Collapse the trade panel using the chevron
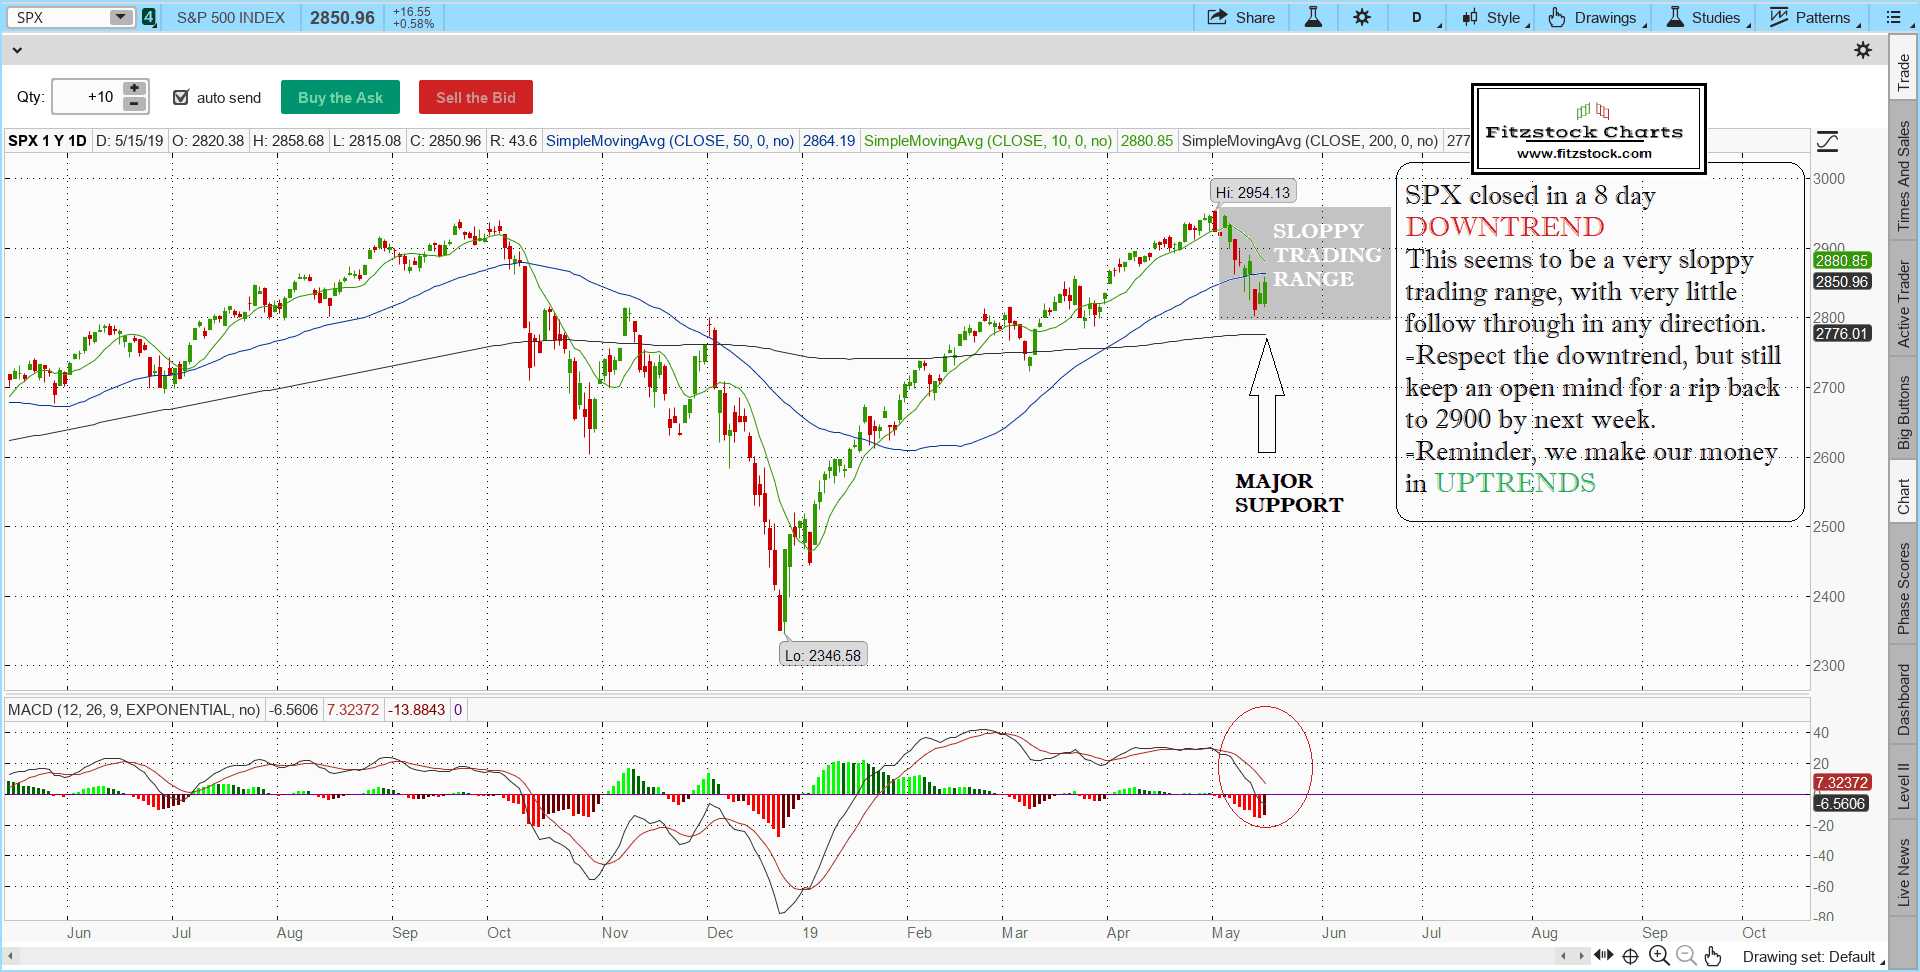This screenshot has width=1920, height=972. tap(16, 50)
